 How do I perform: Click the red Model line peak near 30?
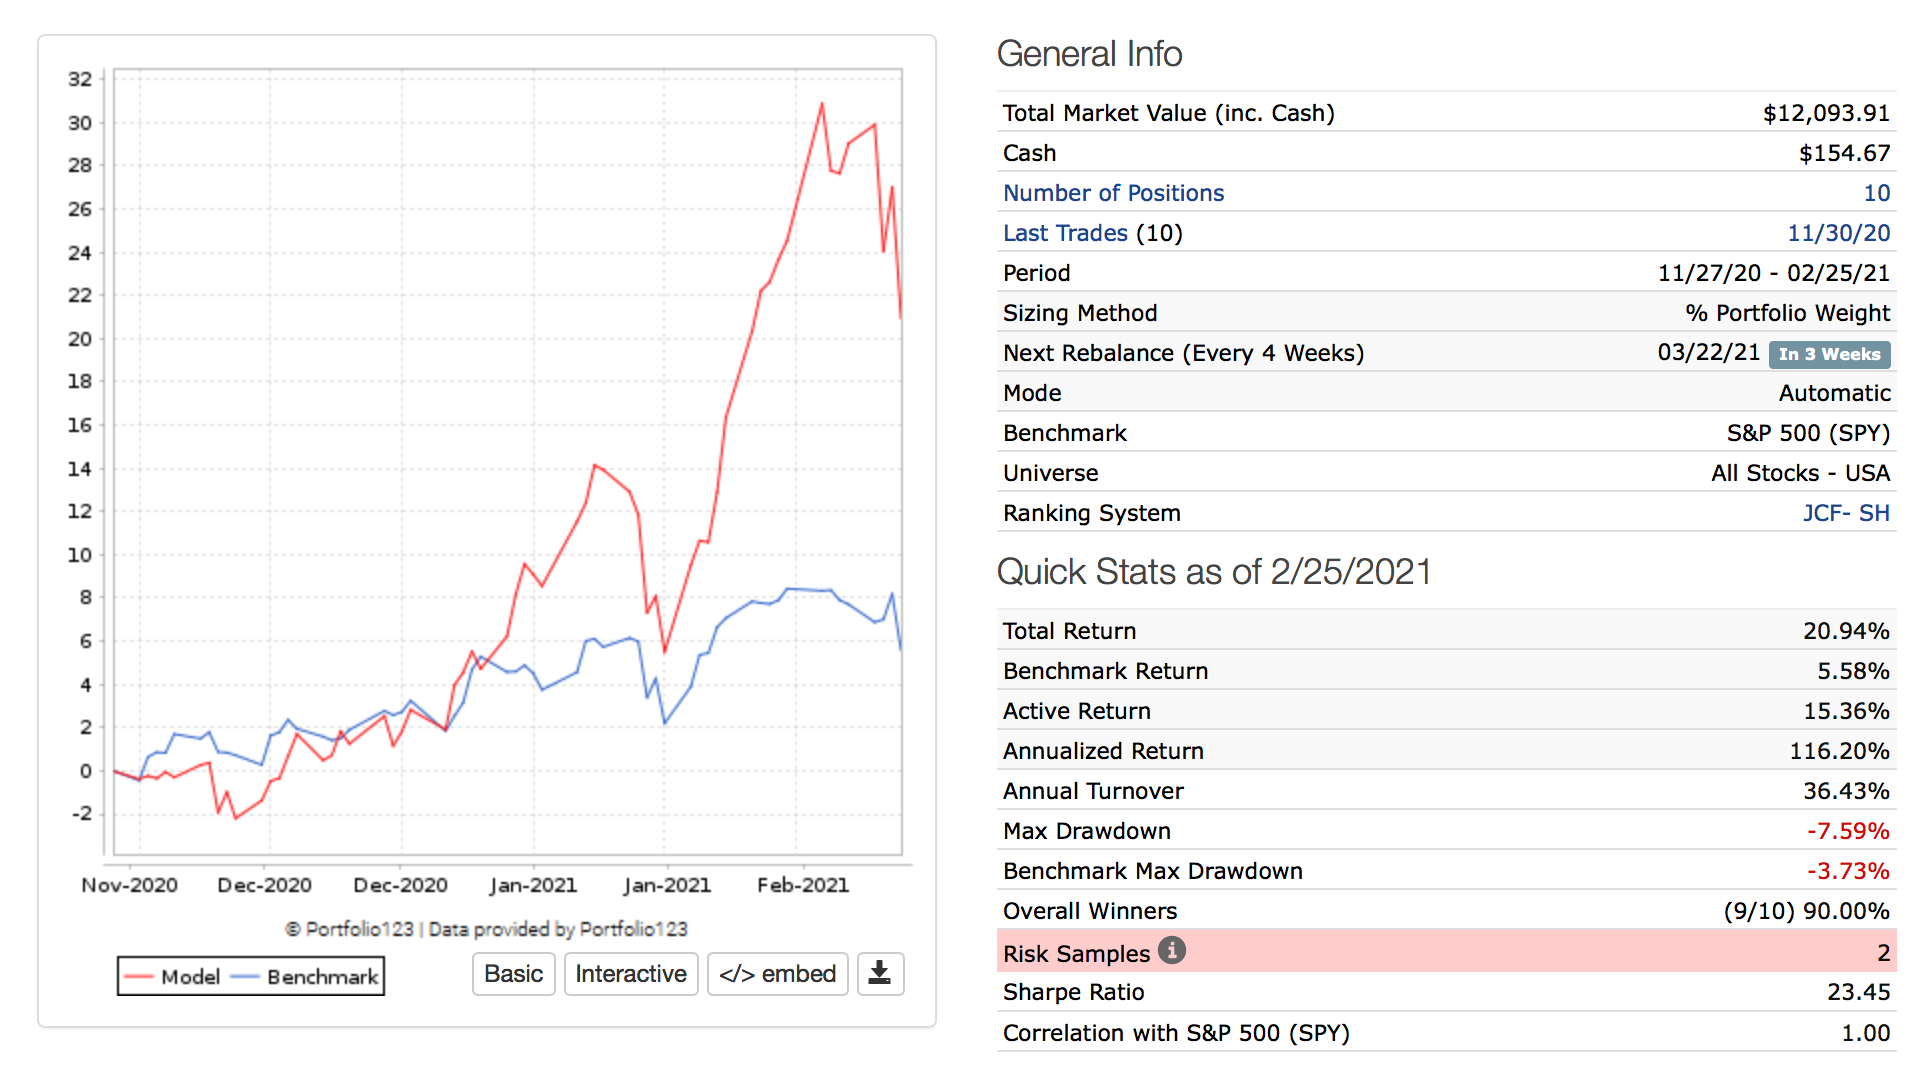[822, 104]
